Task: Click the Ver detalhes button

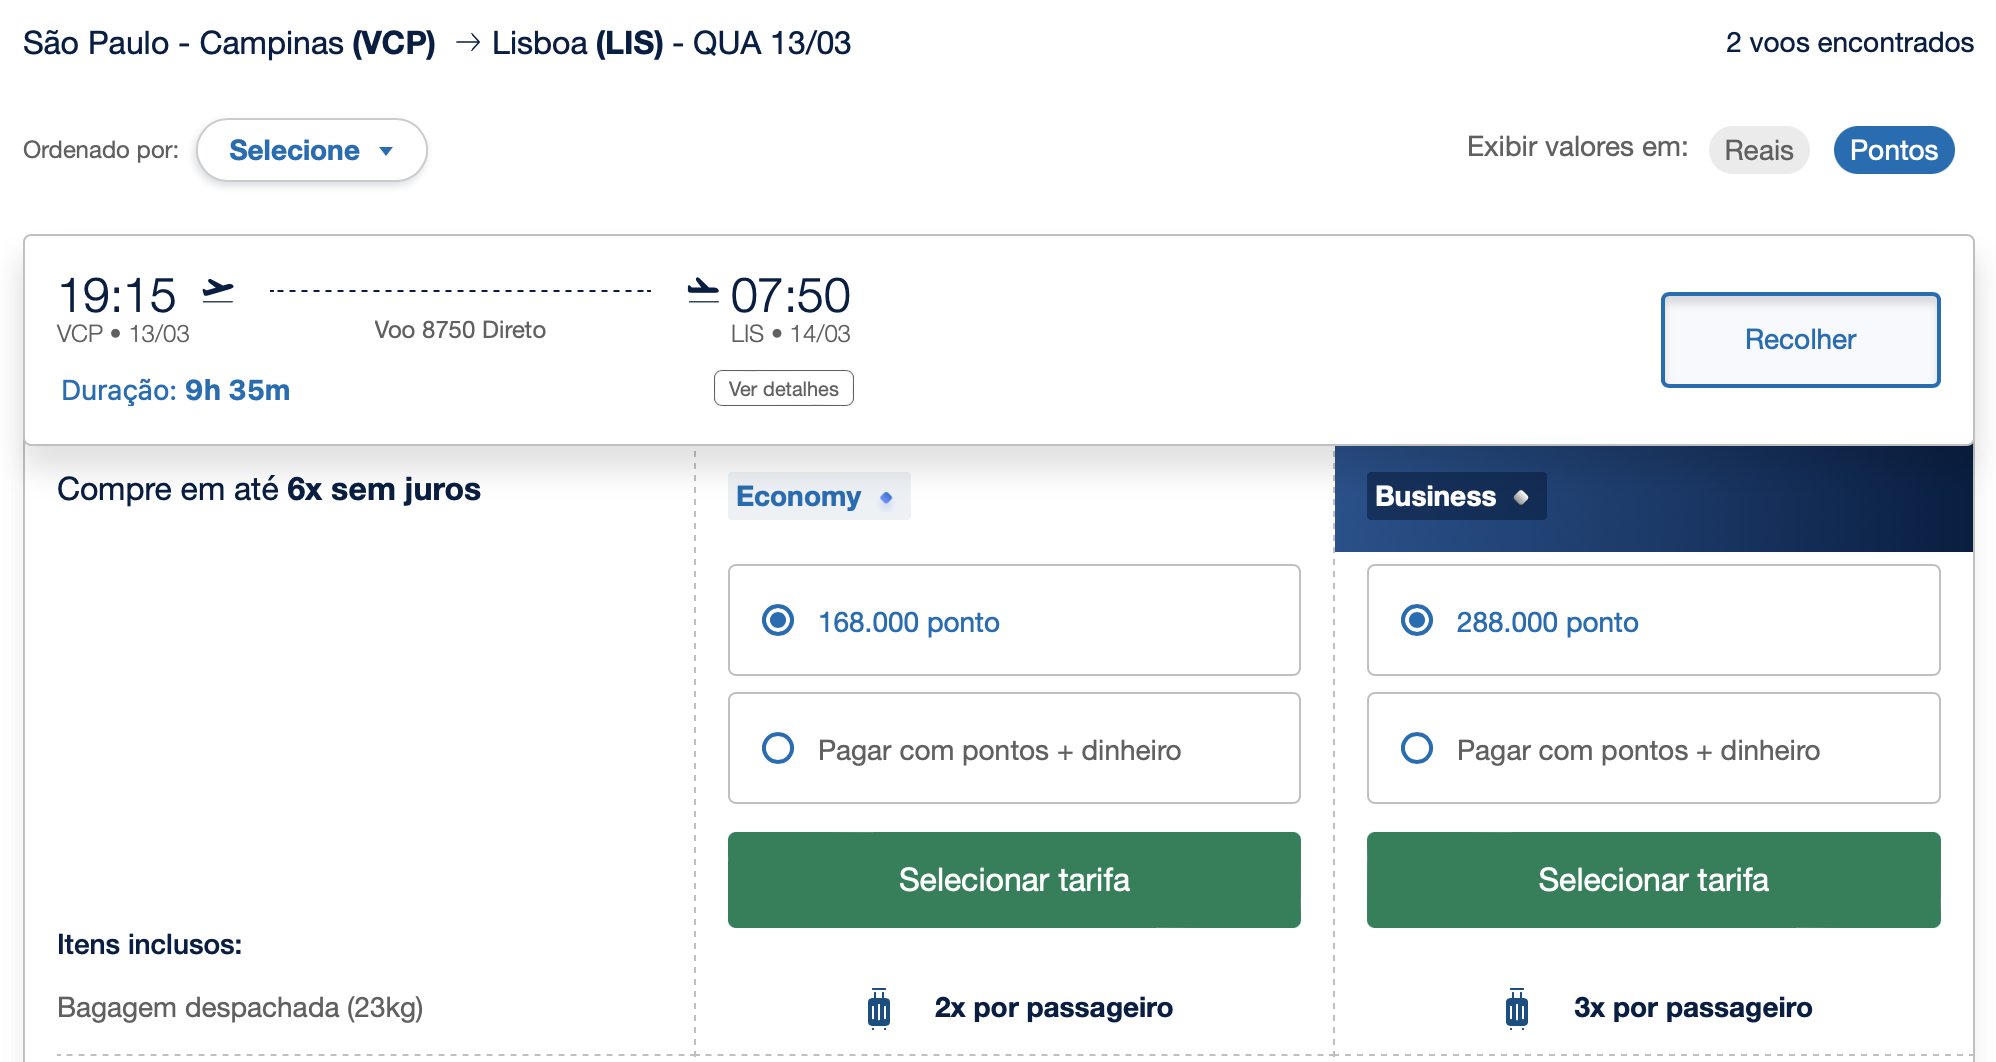Action: click(x=784, y=388)
